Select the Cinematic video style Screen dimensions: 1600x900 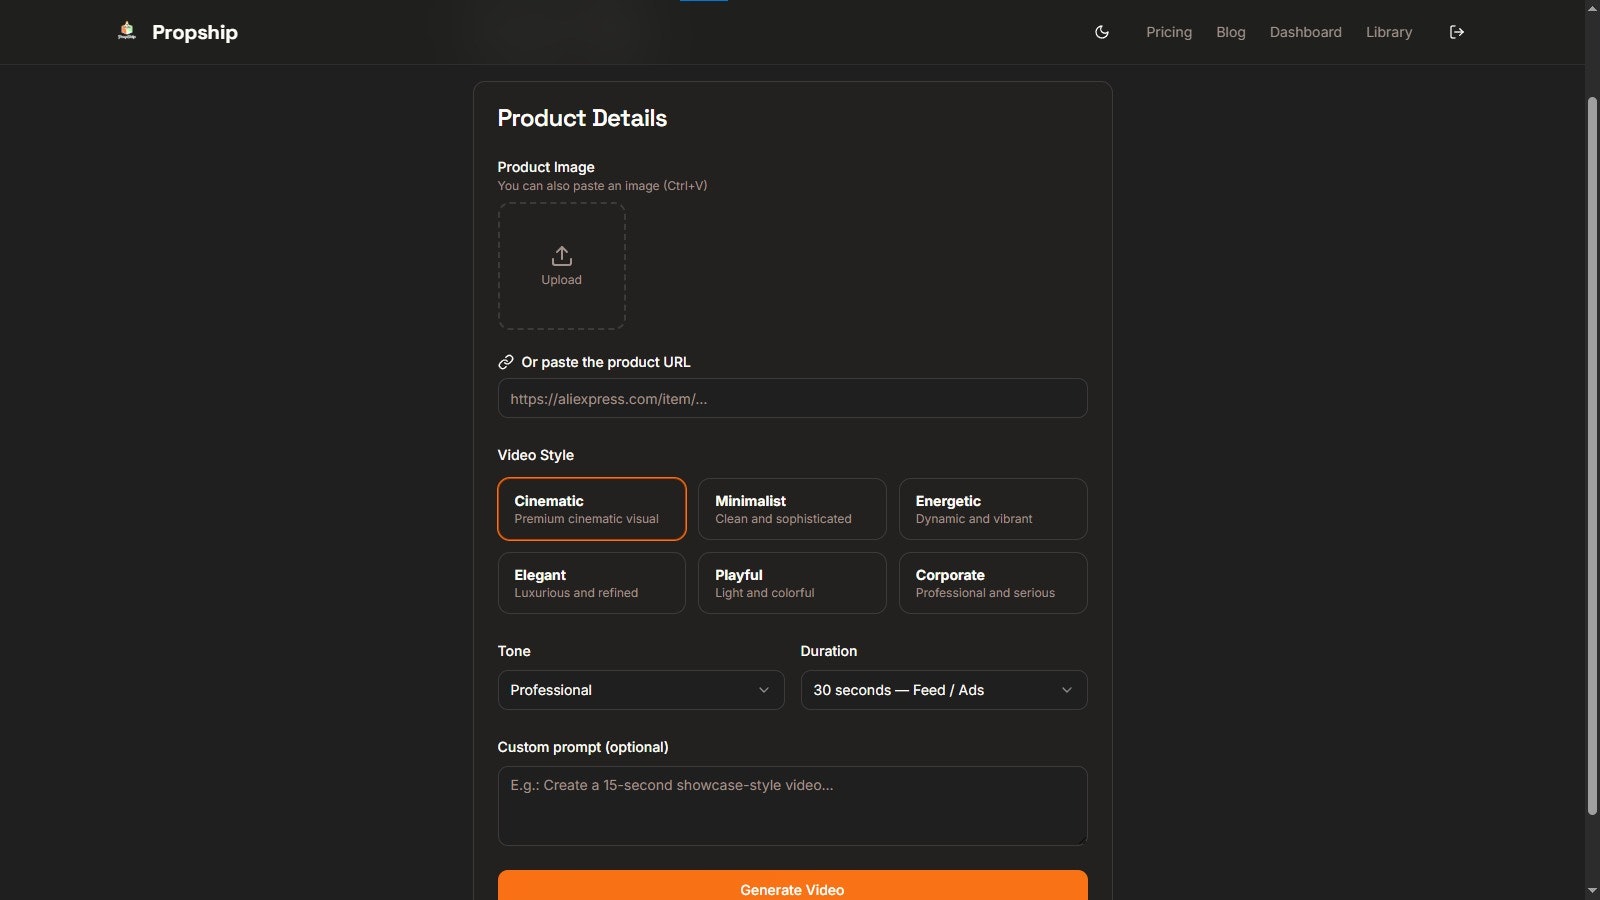pyautogui.click(x=592, y=509)
